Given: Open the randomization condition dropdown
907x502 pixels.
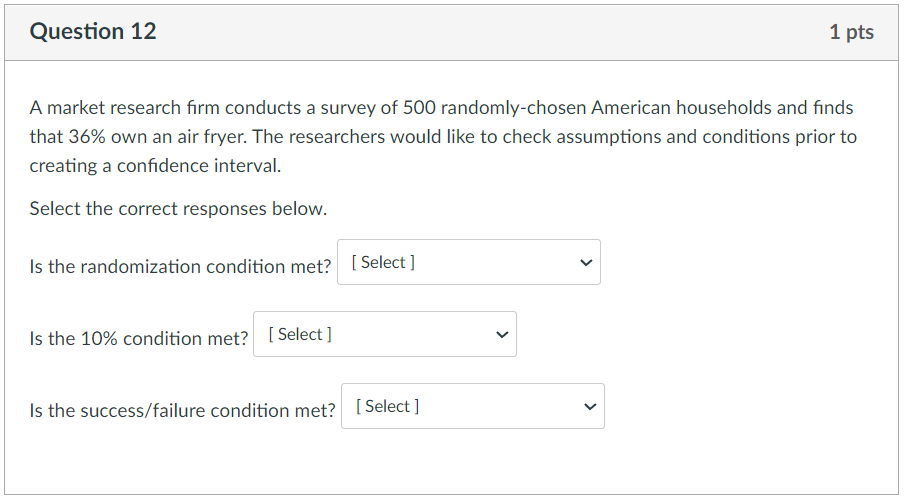Looking at the screenshot, I should pos(468,262).
